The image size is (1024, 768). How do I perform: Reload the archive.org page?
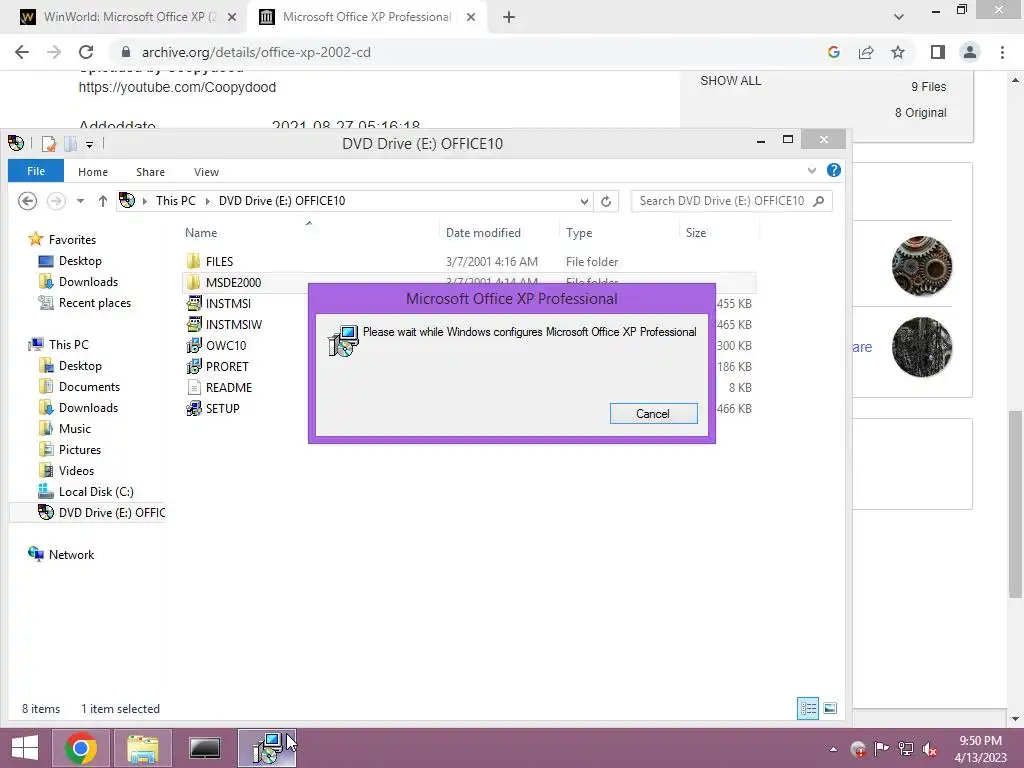pos(86,52)
